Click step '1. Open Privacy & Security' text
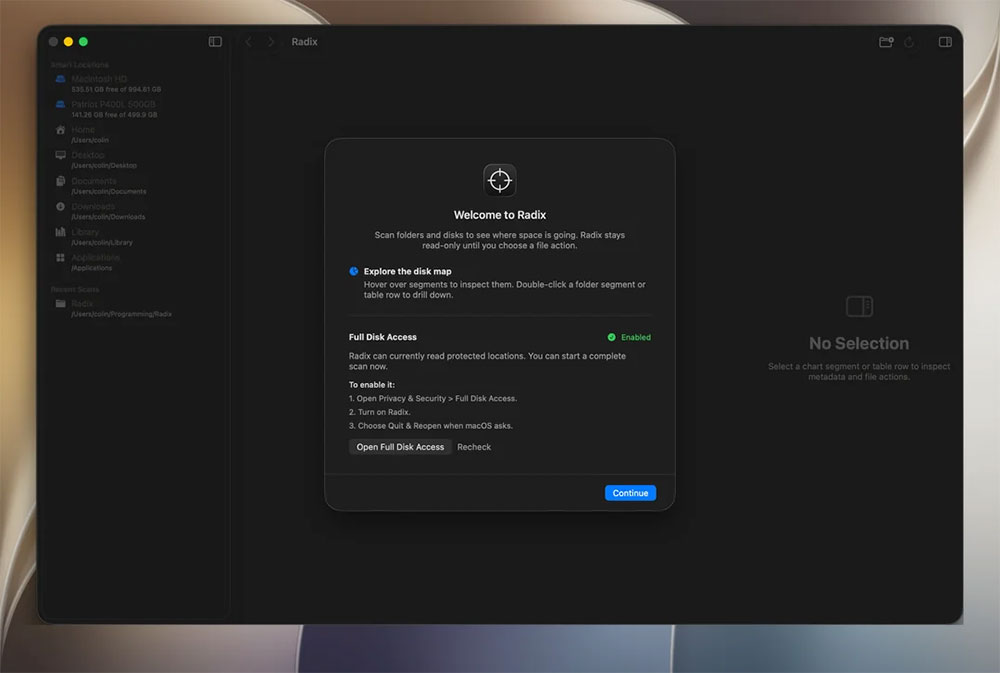Image resolution: width=1000 pixels, height=673 pixels. 432,398
